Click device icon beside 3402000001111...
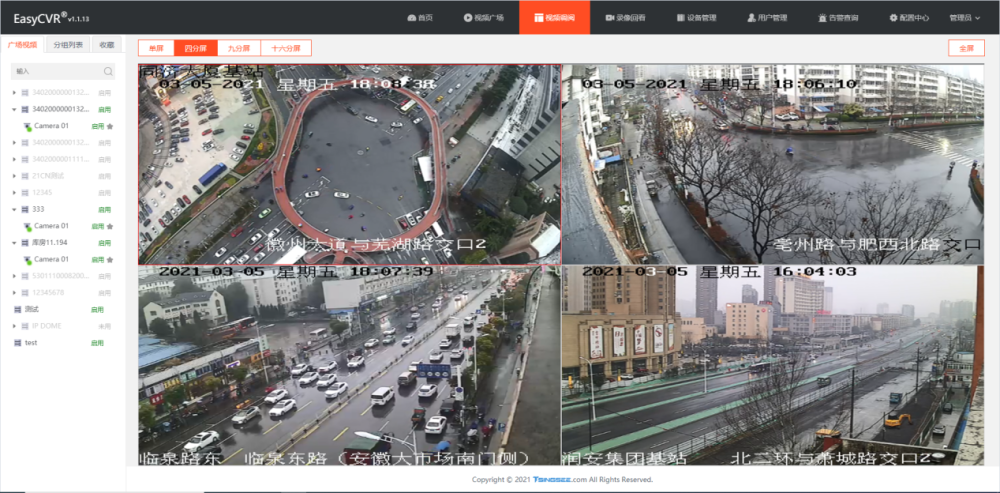 point(25,159)
